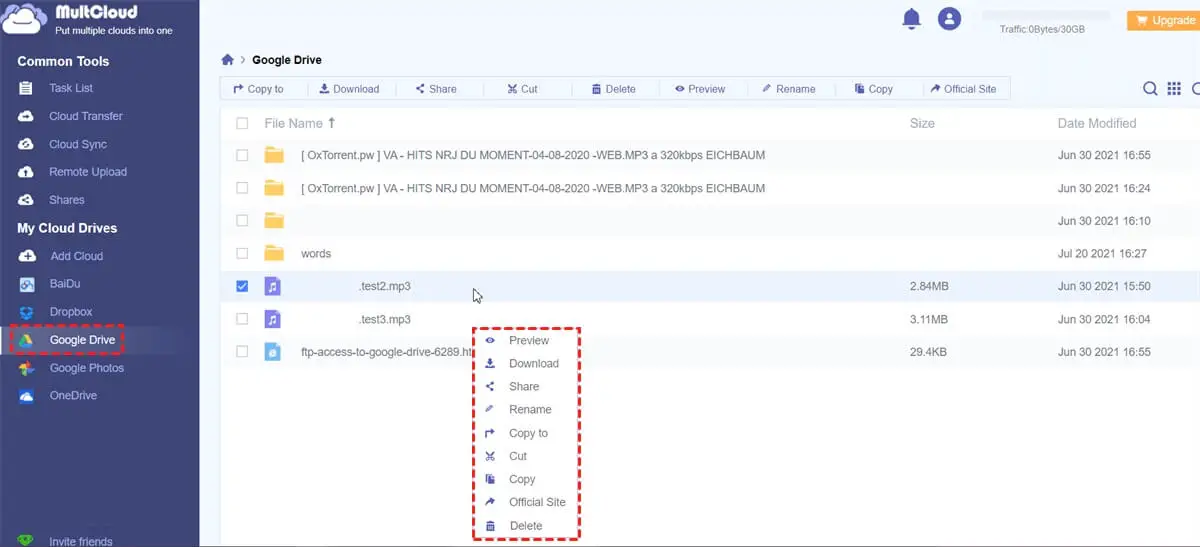Check the ftp-access-to-google-drive file checkbox

pyautogui.click(x=242, y=352)
